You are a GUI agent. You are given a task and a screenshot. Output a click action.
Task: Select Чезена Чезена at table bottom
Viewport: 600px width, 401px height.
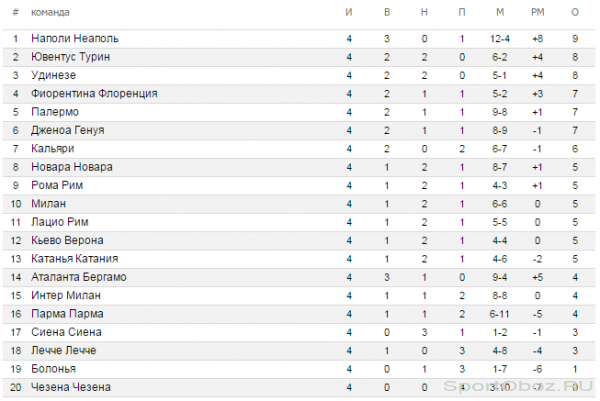pos(71,387)
